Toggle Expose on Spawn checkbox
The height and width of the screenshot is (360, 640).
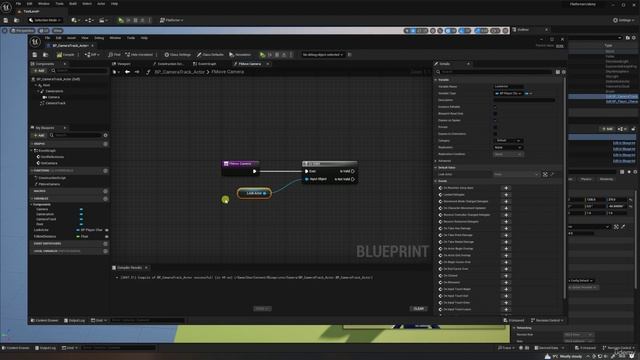(x=495, y=120)
